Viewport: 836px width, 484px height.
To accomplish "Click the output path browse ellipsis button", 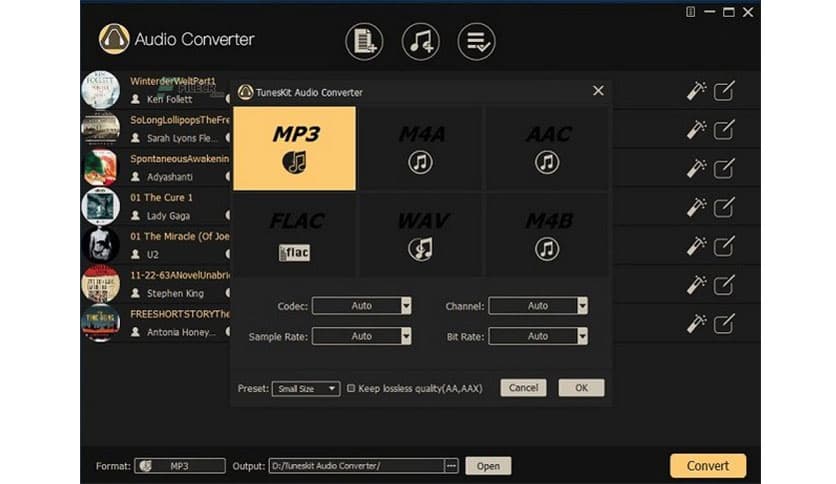I will pyautogui.click(x=451, y=466).
